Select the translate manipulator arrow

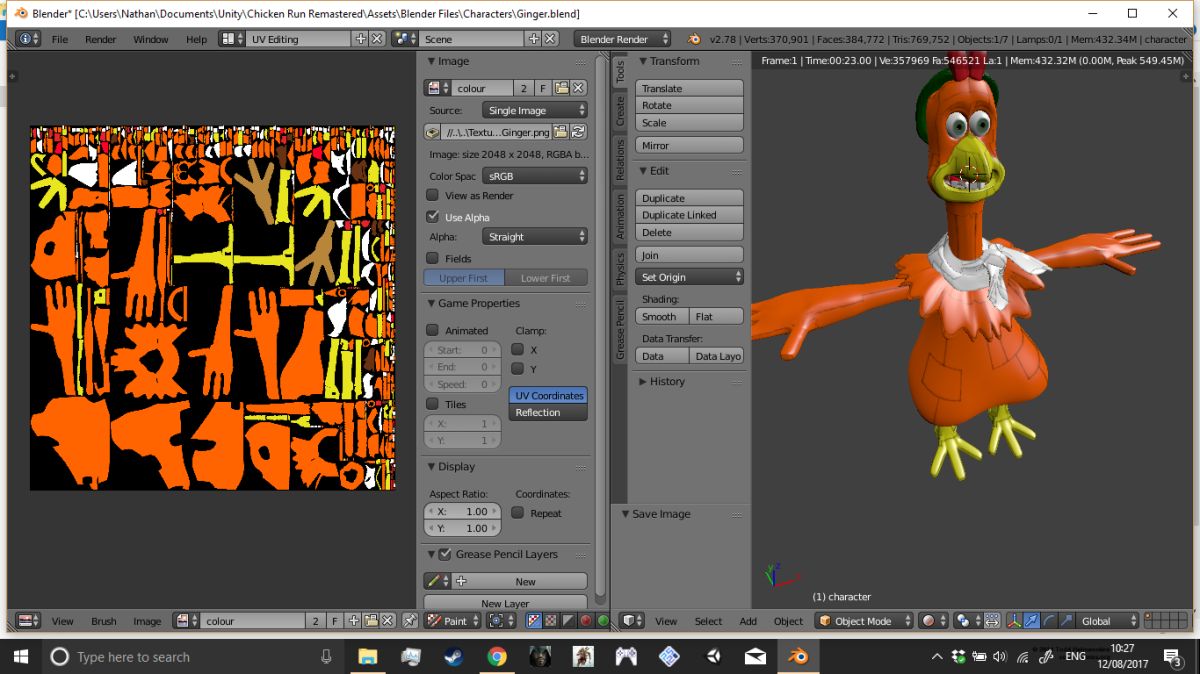pyautogui.click(x=1032, y=621)
